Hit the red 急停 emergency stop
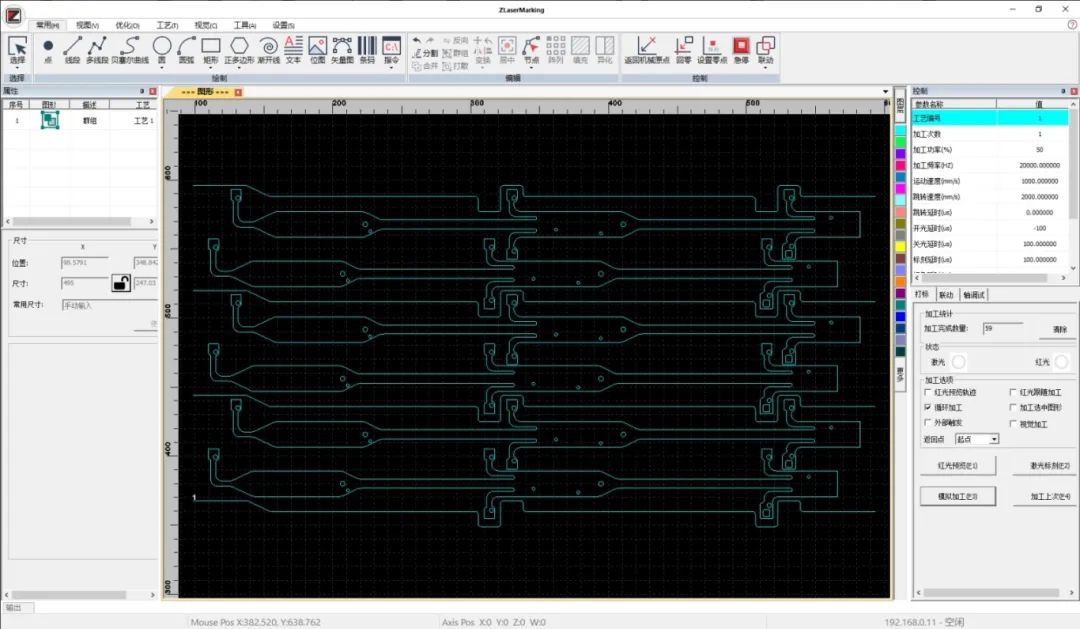The height and width of the screenshot is (629, 1080). tap(741, 50)
